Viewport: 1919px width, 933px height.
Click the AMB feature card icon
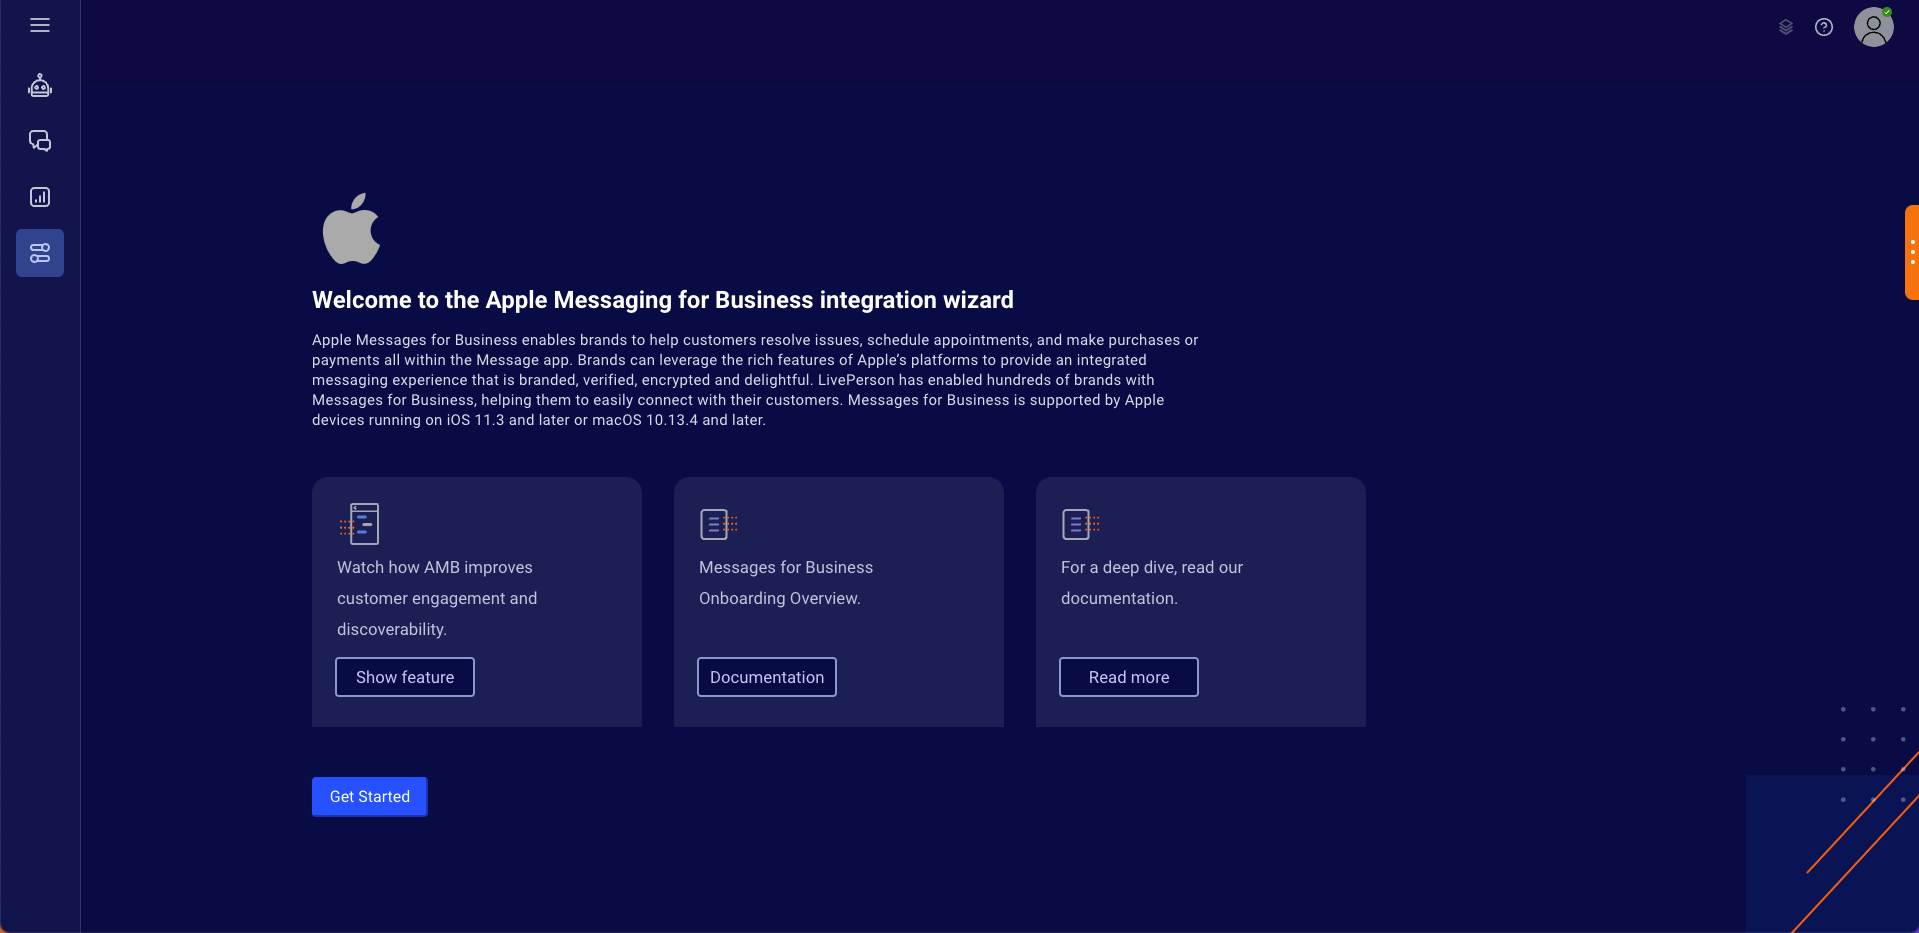pyautogui.click(x=360, y=524)
